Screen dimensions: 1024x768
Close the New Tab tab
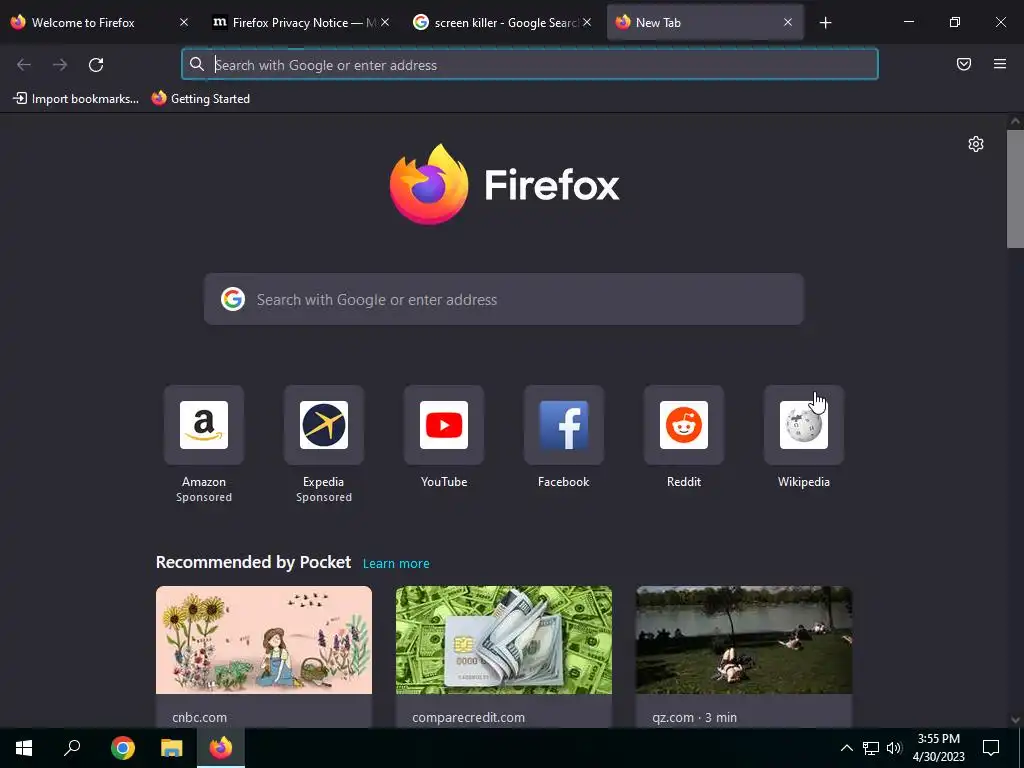pyautogui.click(x=788, y=22)
